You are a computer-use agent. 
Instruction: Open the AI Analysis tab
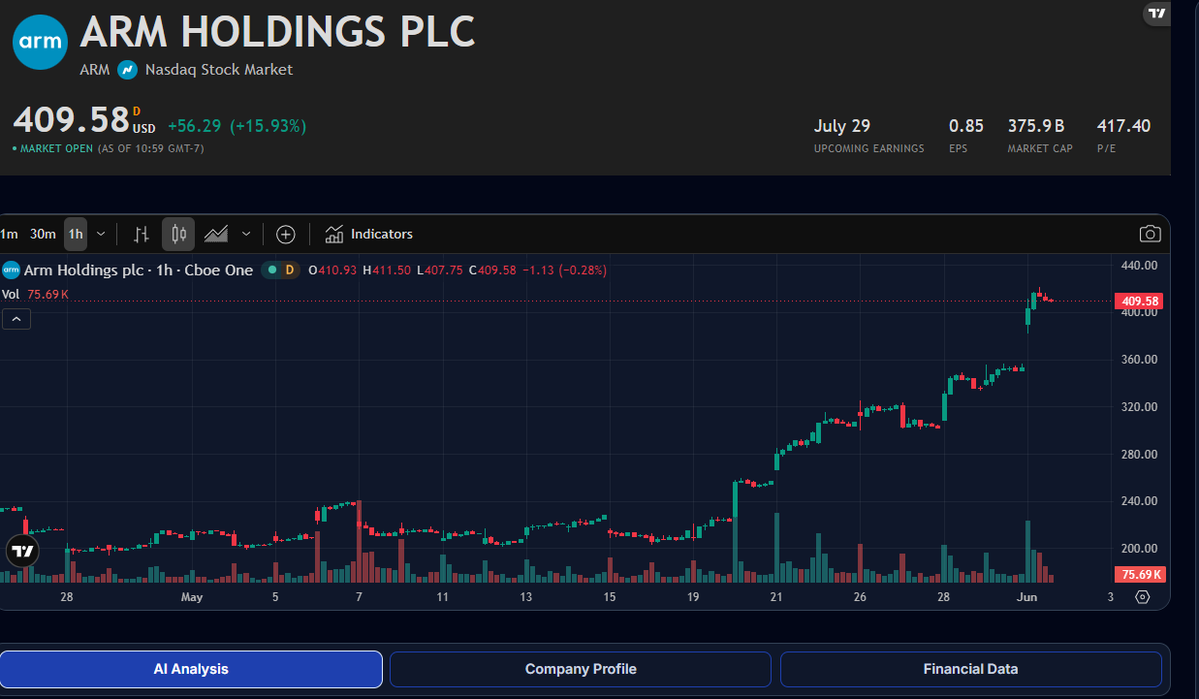[x=191, y=669]
